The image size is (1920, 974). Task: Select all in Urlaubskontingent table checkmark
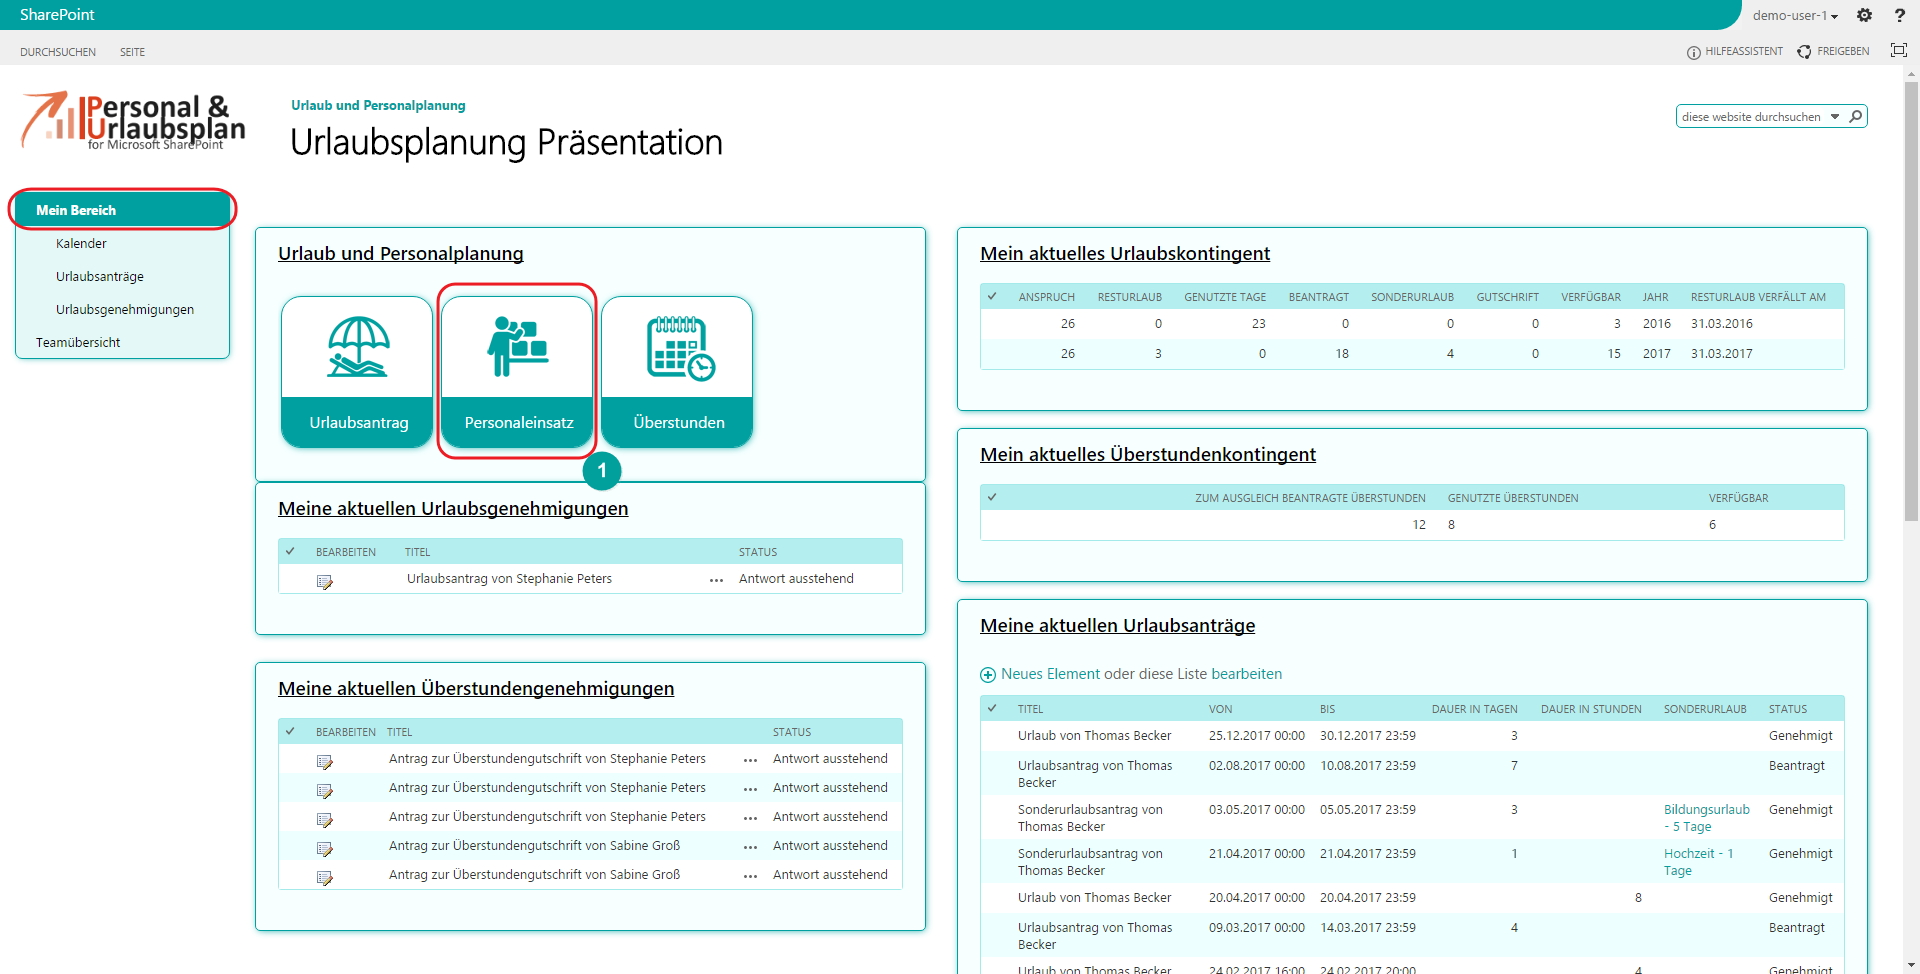[992, 296]
